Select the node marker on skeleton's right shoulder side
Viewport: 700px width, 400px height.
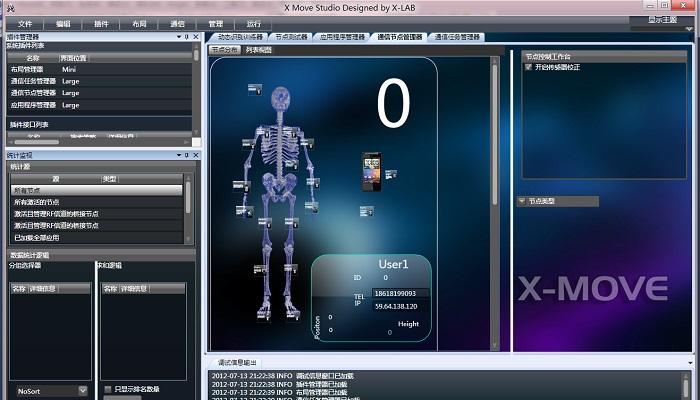tap(307, 143)
